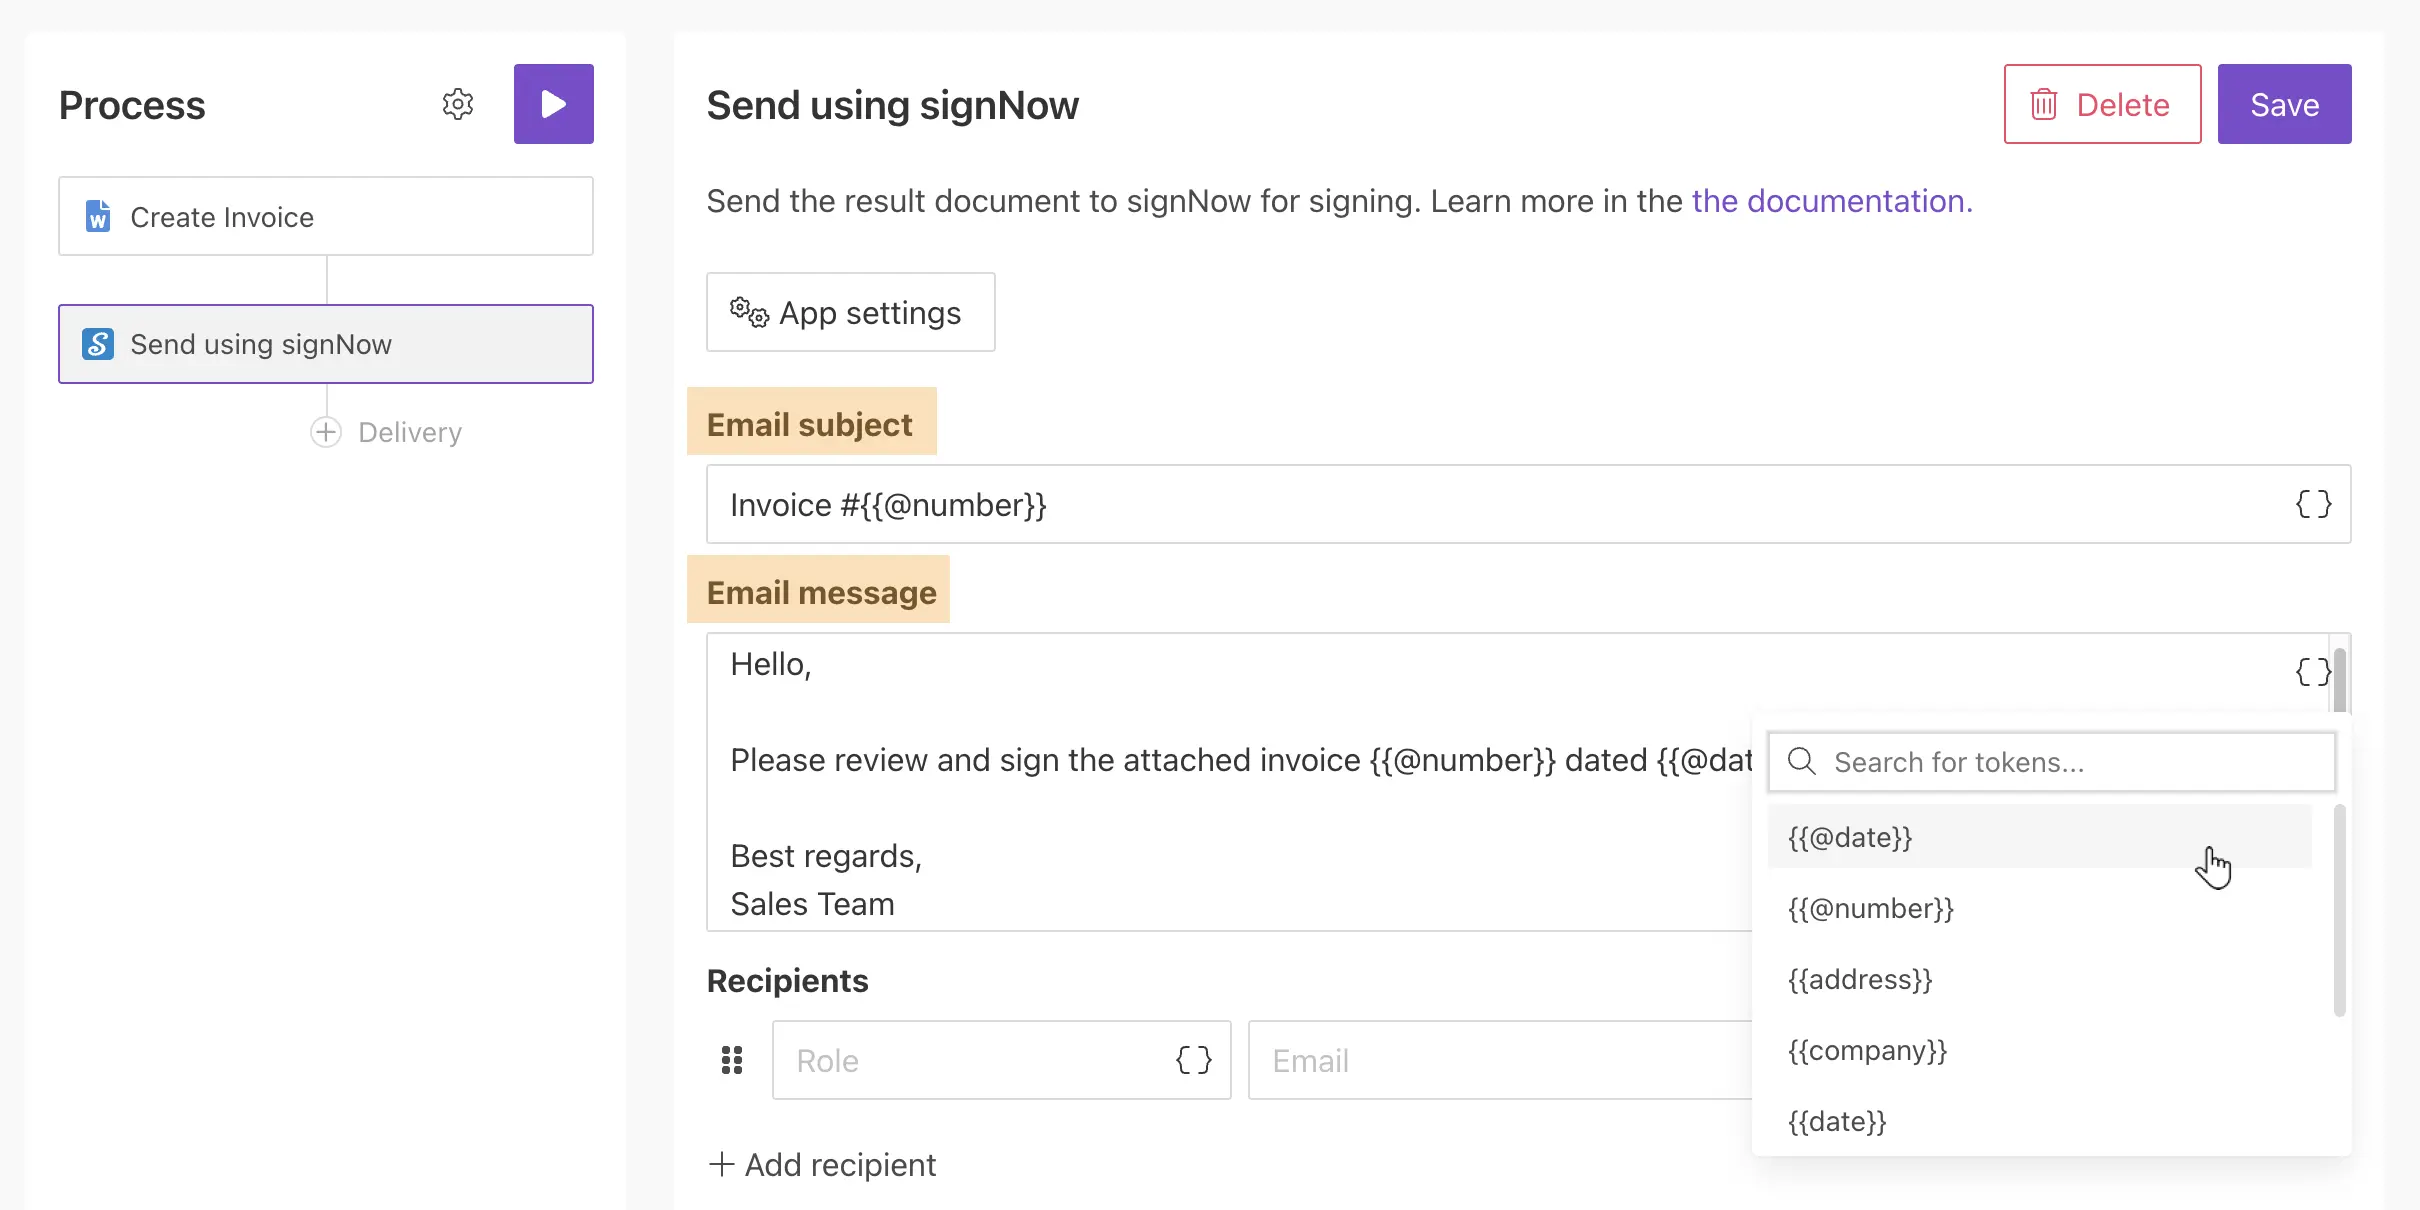The width and height of the screenshot is (2420, 1210).
Task: Click the token list scrollbar
Action: 2339,911
